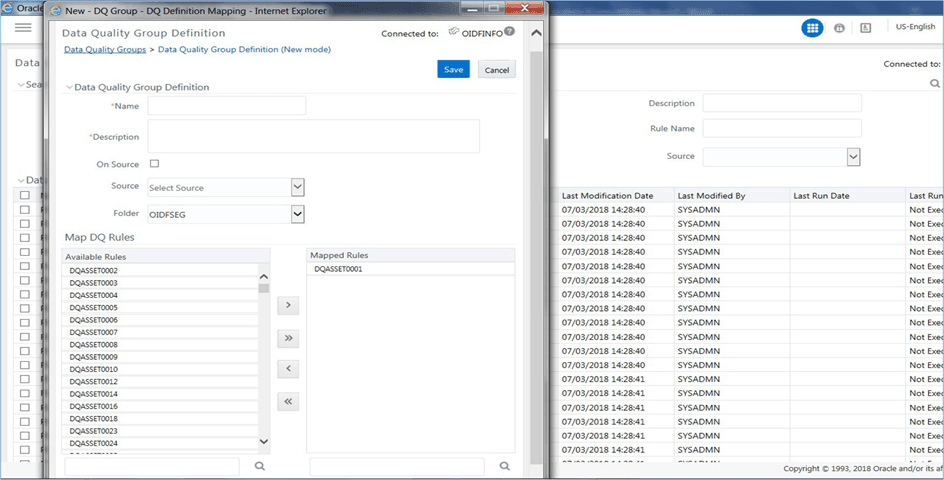This screenshot has width=944, height=480.
Task: Move all rules to Mapped Rules
Action: [x=288, y=338]
